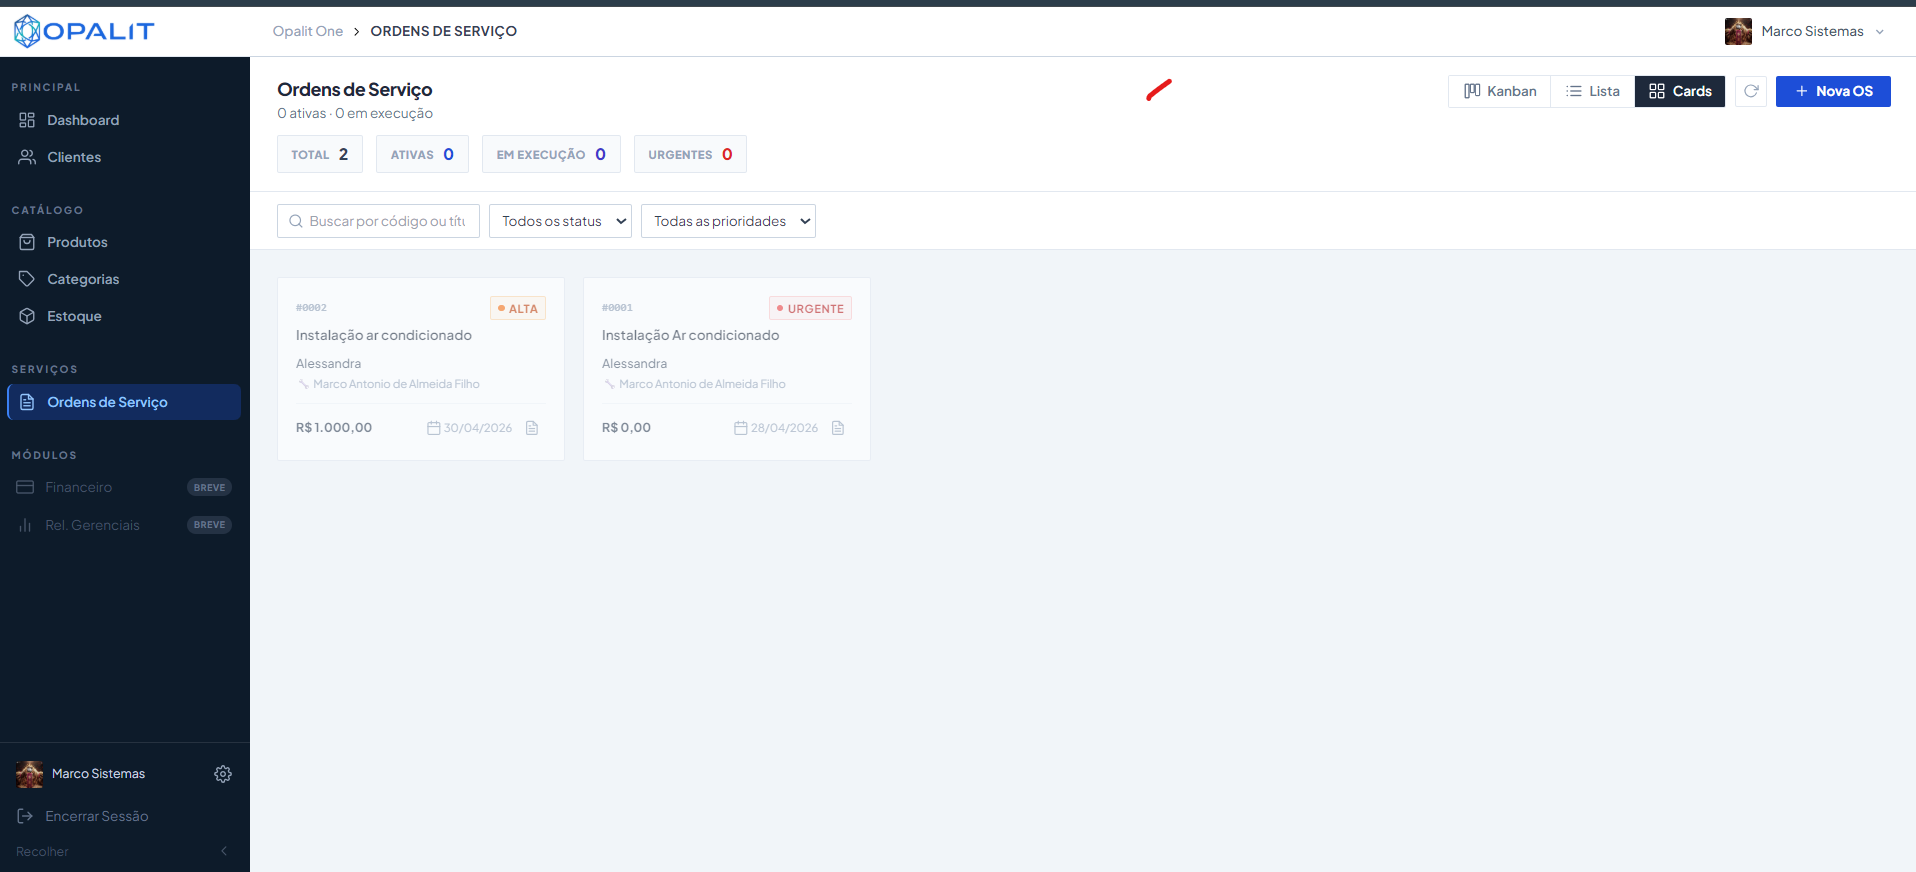This screenshot has height=872, width=1916.
Task: Click the 30/04/2026 date on card #0002
Action: click(x=470, y=428)
